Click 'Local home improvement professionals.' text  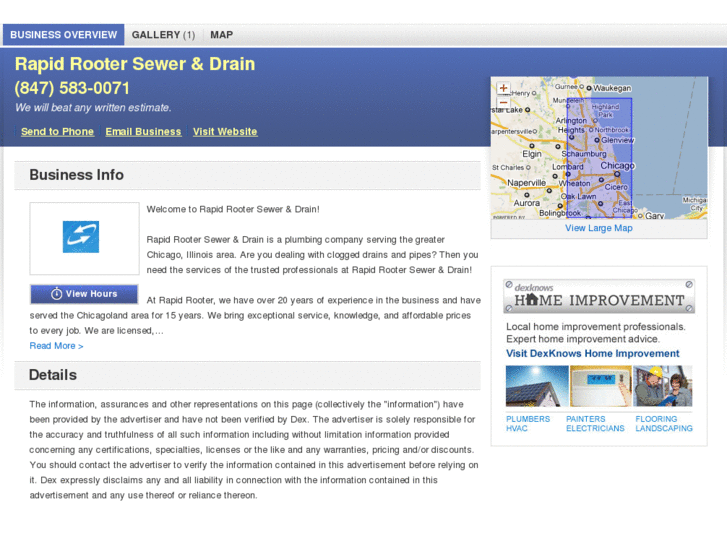[x=595, y=327]
